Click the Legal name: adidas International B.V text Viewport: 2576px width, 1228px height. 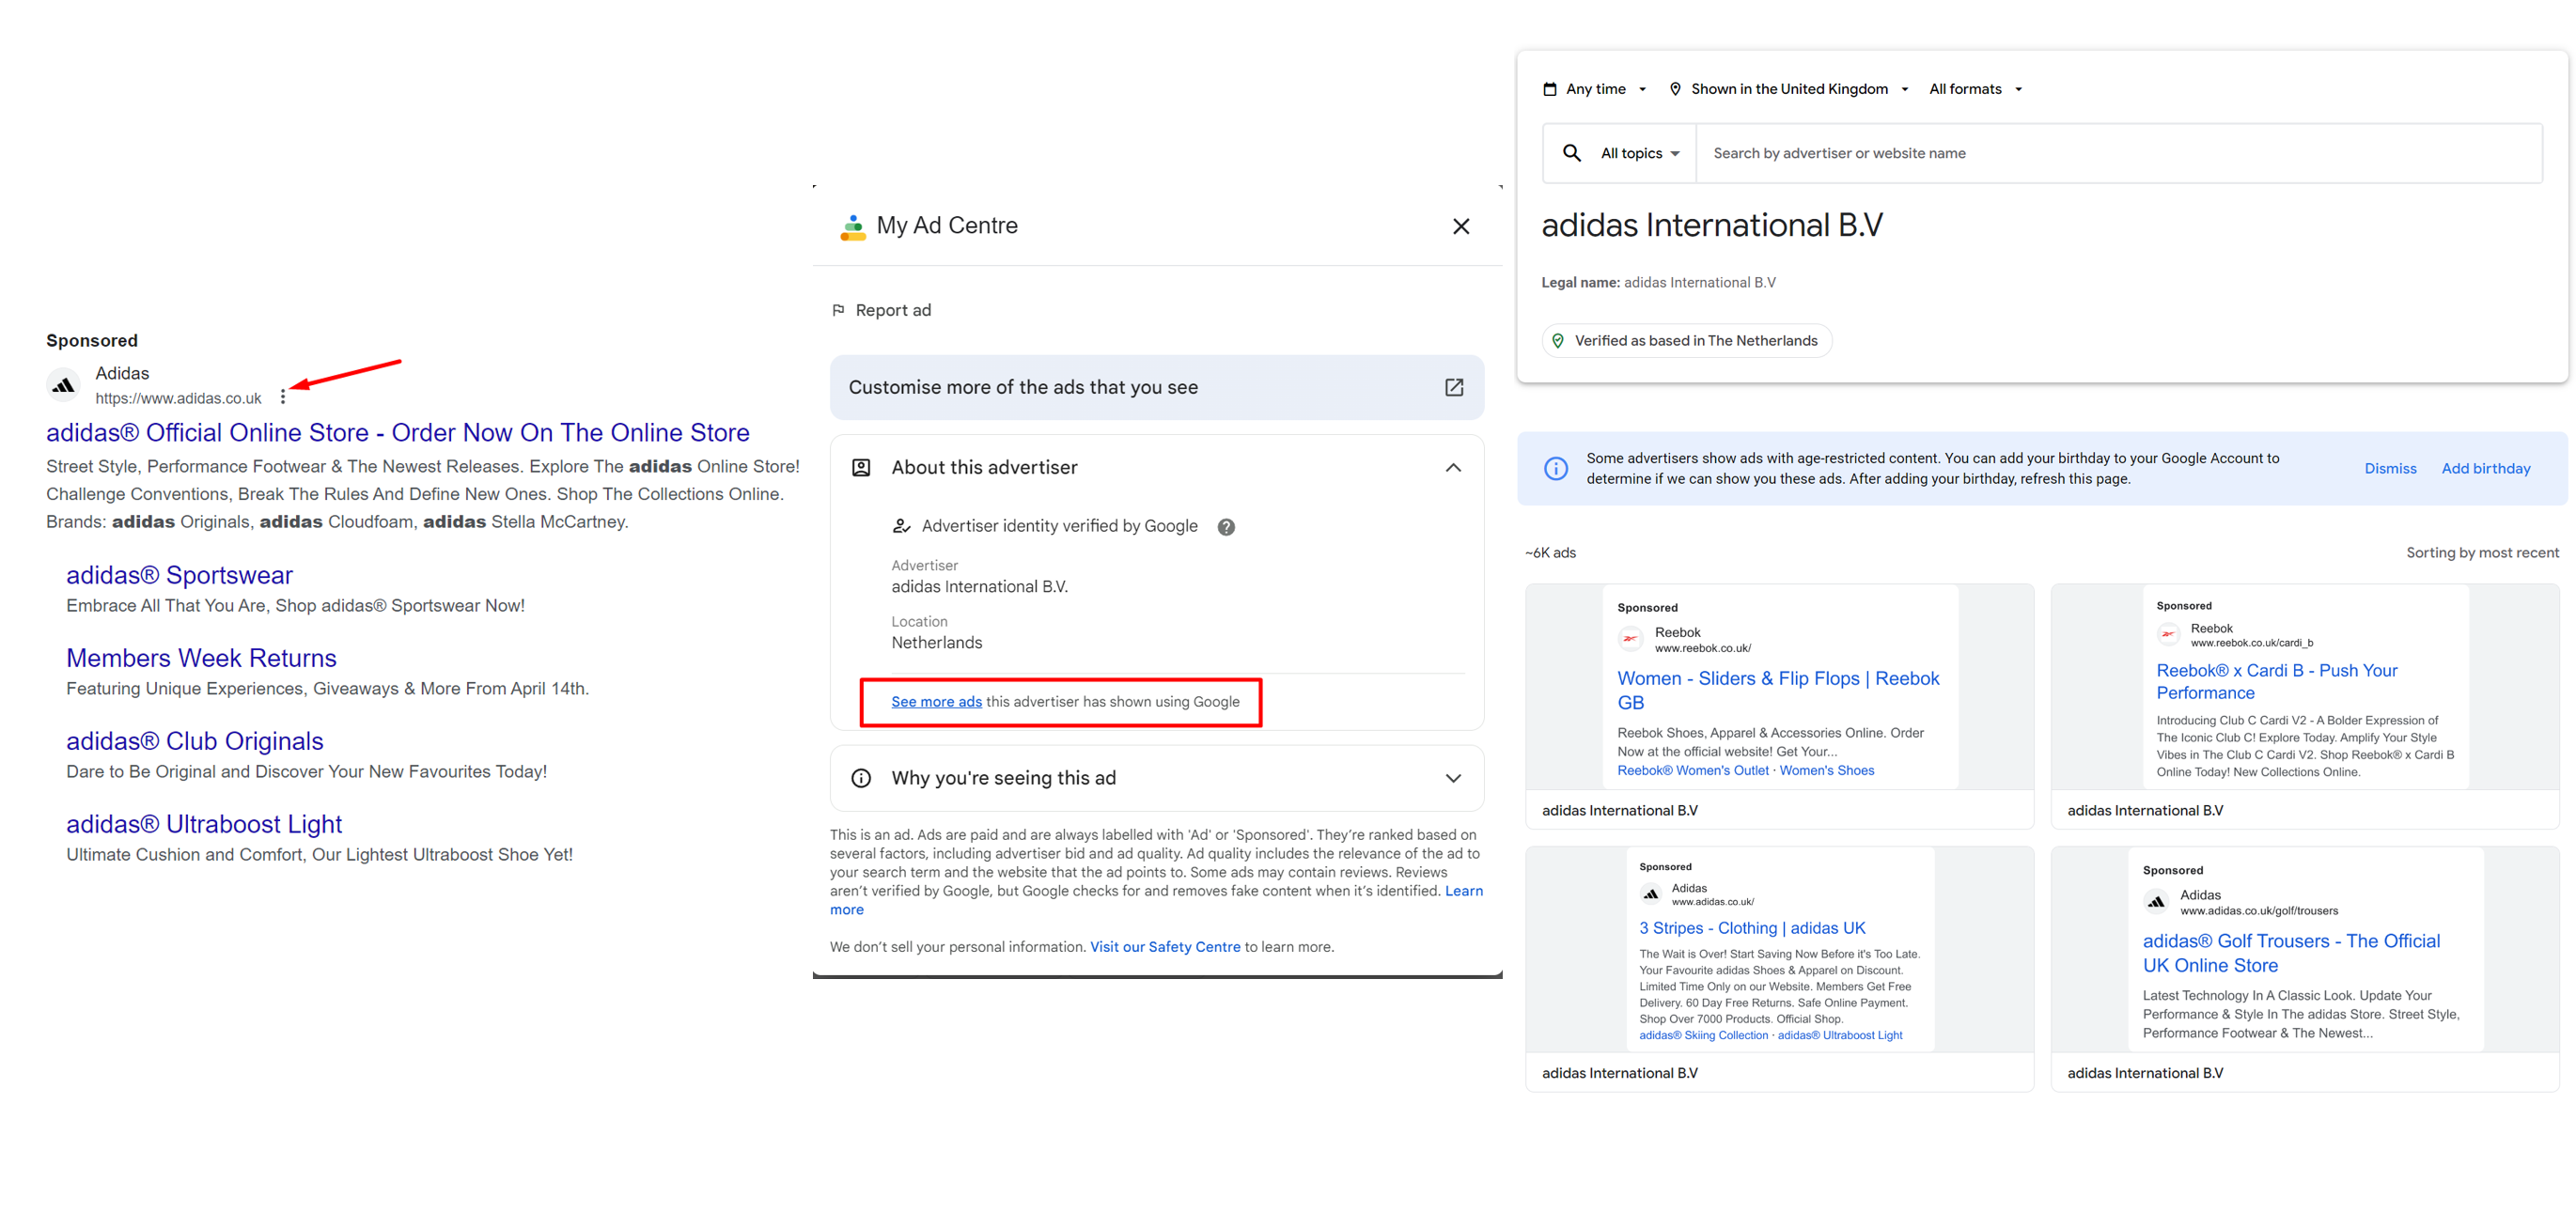[x=1658, y=283]
